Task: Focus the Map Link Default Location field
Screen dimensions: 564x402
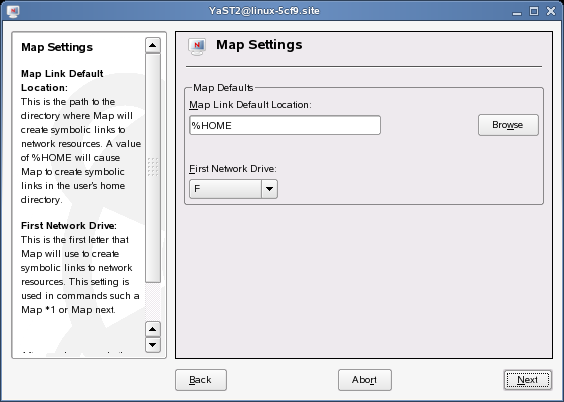Action: pyautogui.click(x=285, y=125)
